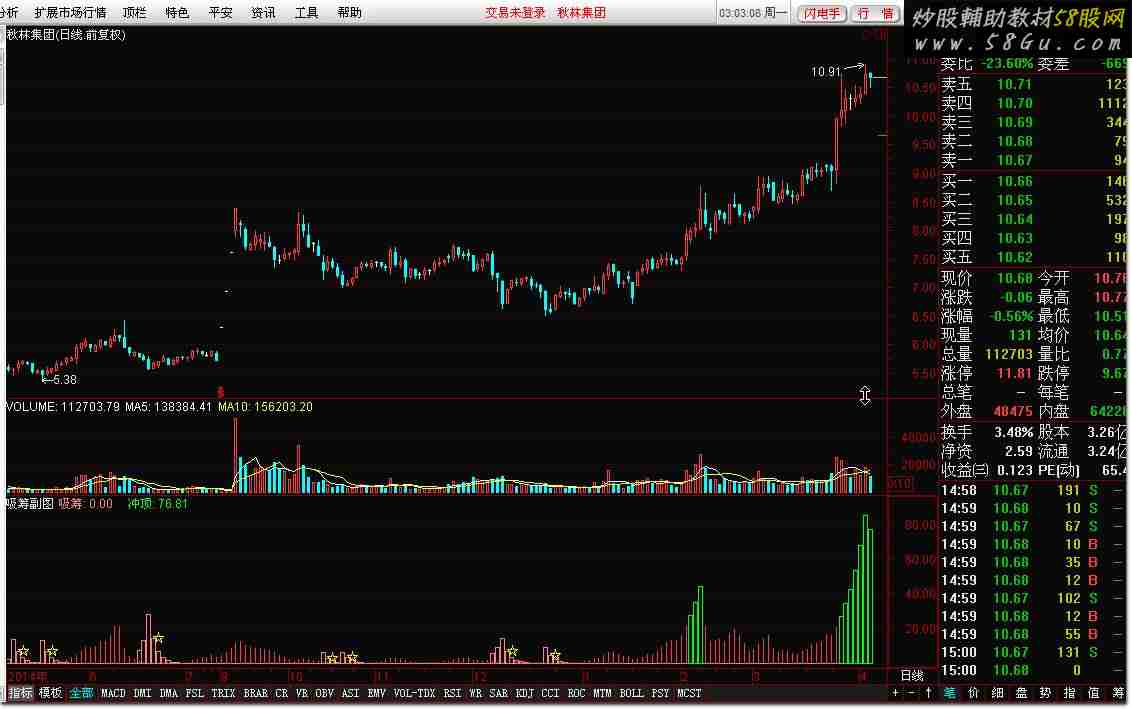This screenshot has width=1132, height=709.
Task: Switch to the BRAR indicator
Action: [256, 693]
